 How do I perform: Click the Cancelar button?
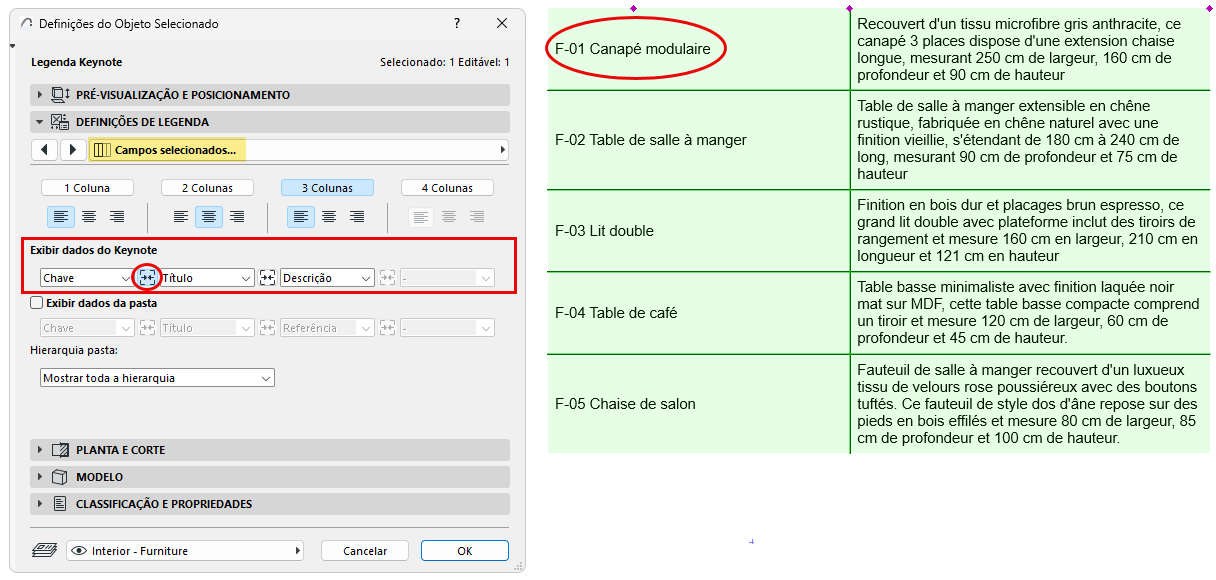point(365,551)
